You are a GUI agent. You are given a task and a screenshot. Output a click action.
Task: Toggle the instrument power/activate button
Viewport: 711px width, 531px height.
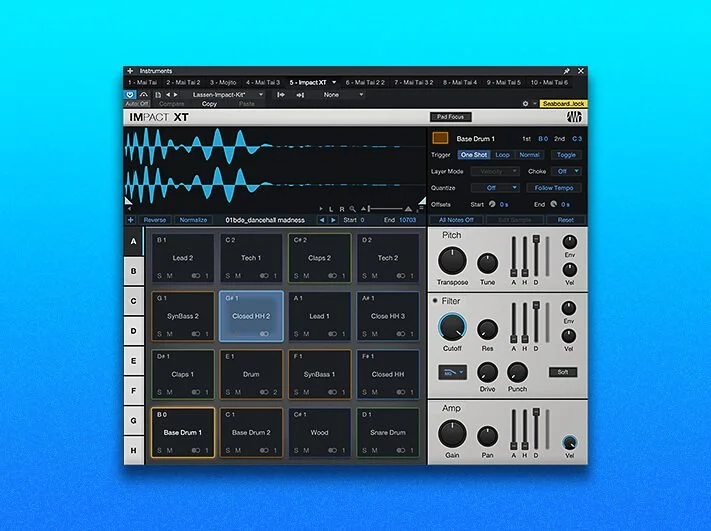[130, 95]
